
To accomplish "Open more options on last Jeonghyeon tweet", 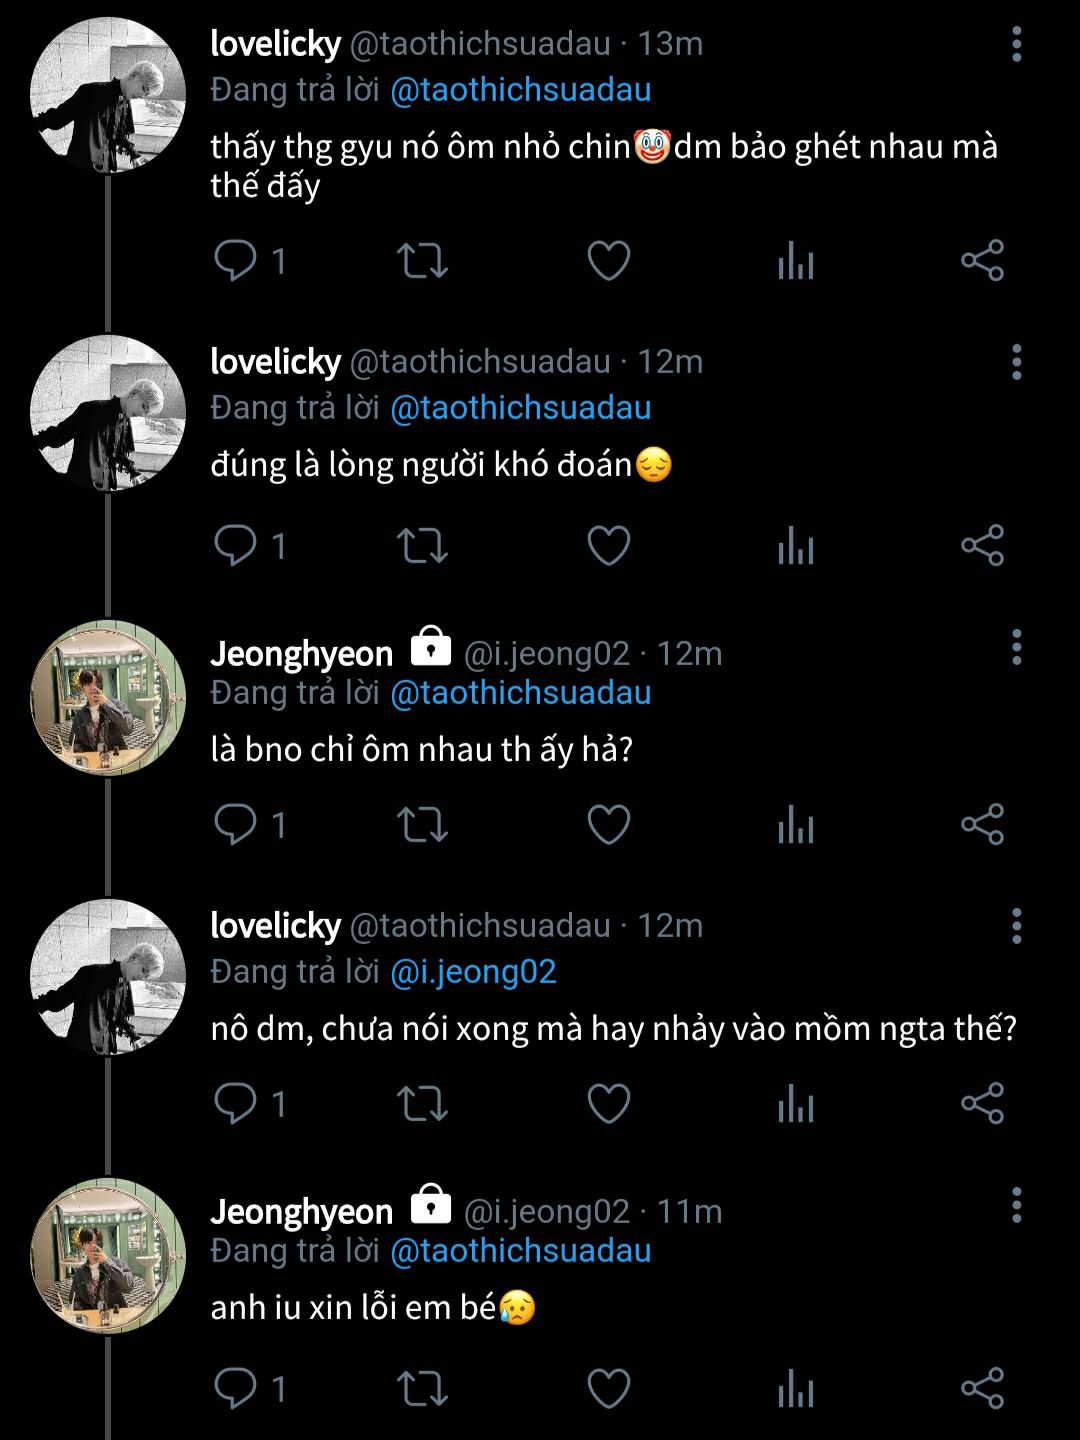I will 1016,1206.
